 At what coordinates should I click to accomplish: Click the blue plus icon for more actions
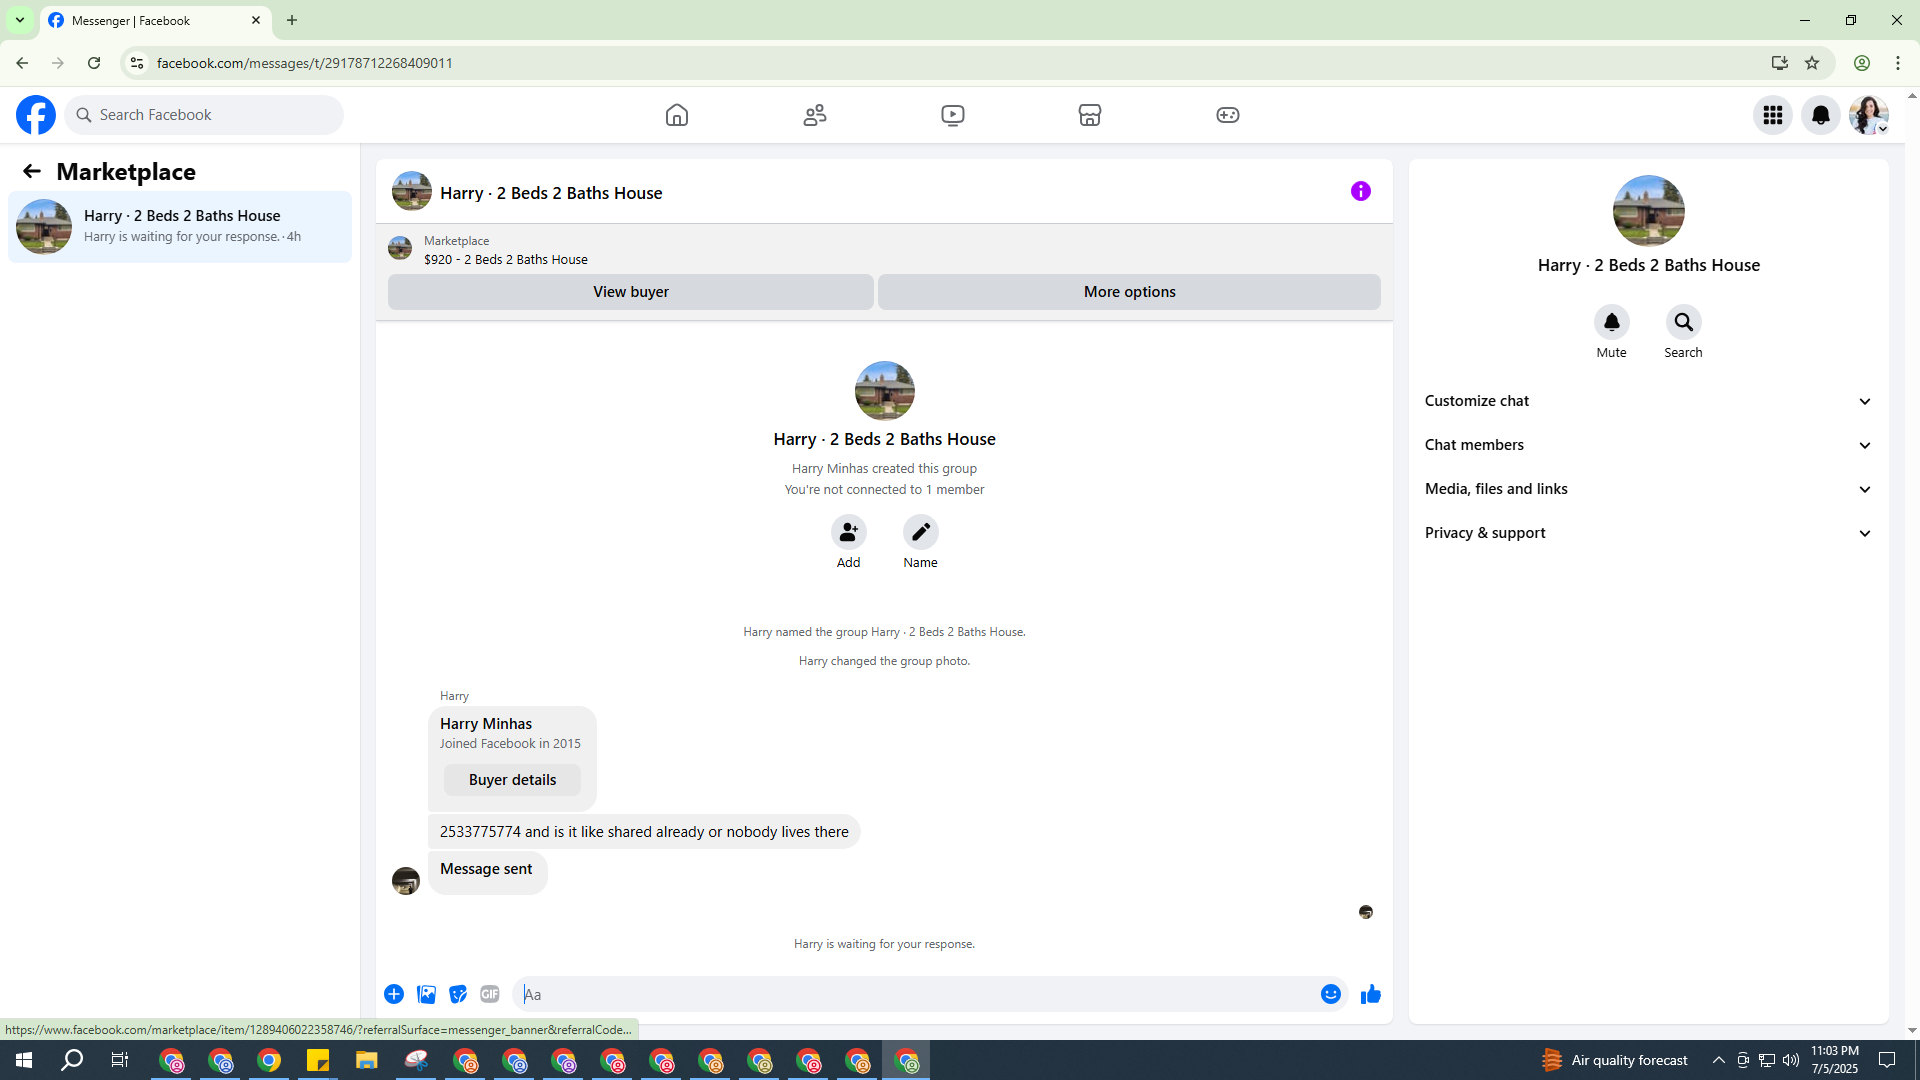(x=394, y=994)
